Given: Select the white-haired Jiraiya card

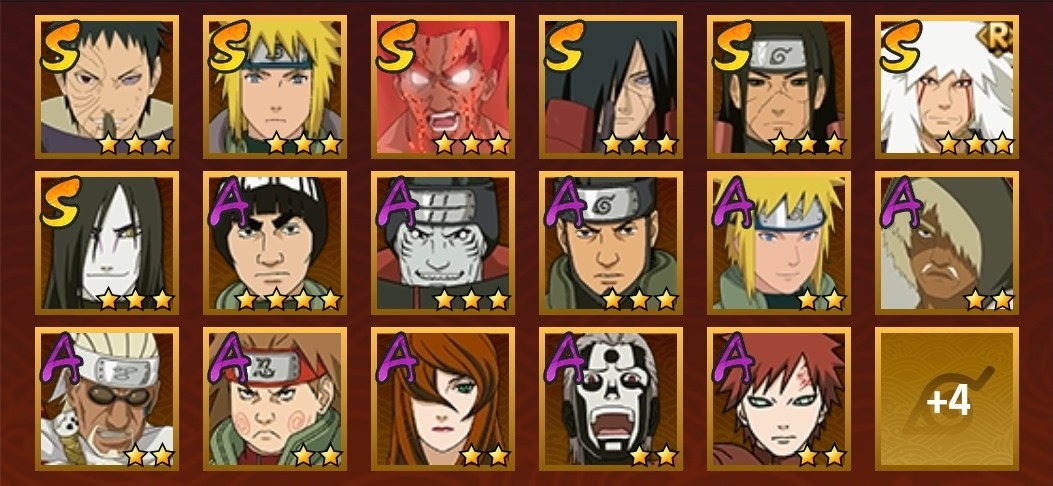Looking at the screenshot, I should [946, 87].
